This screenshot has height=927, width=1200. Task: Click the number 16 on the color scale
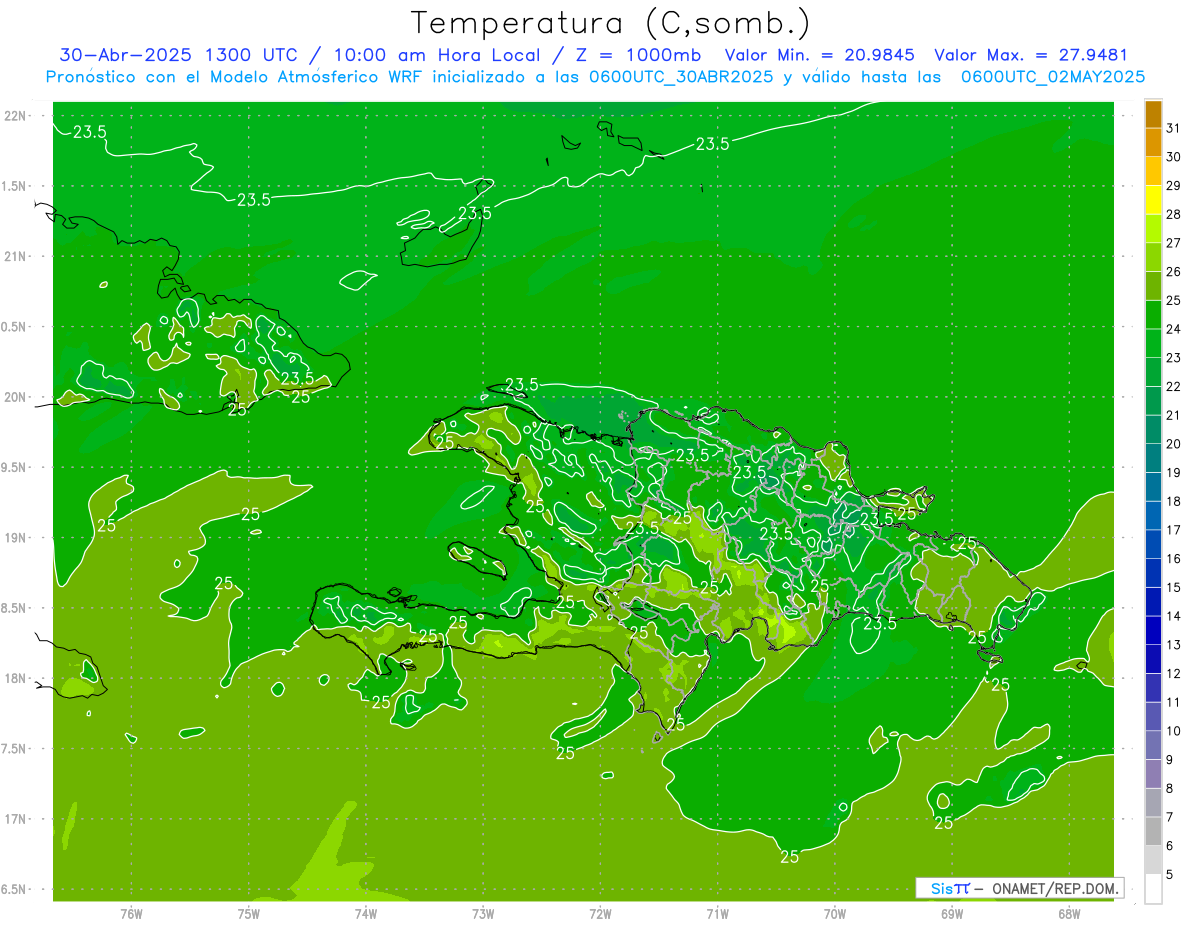[1174, 558]
